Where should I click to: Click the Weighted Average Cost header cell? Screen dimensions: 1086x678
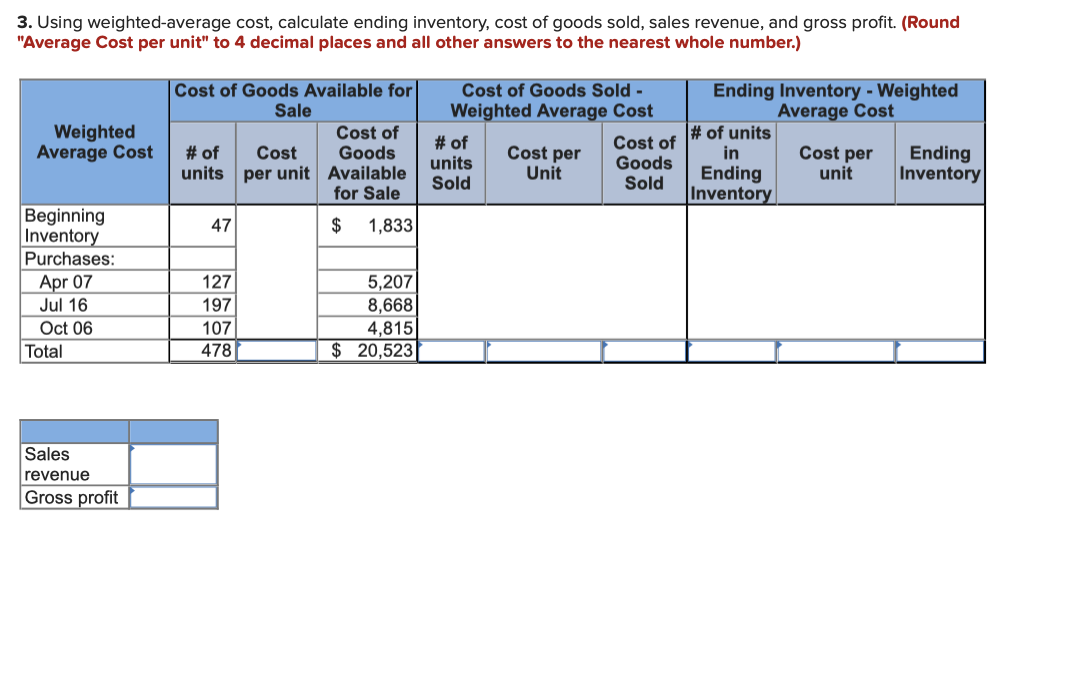click(93, 143)
